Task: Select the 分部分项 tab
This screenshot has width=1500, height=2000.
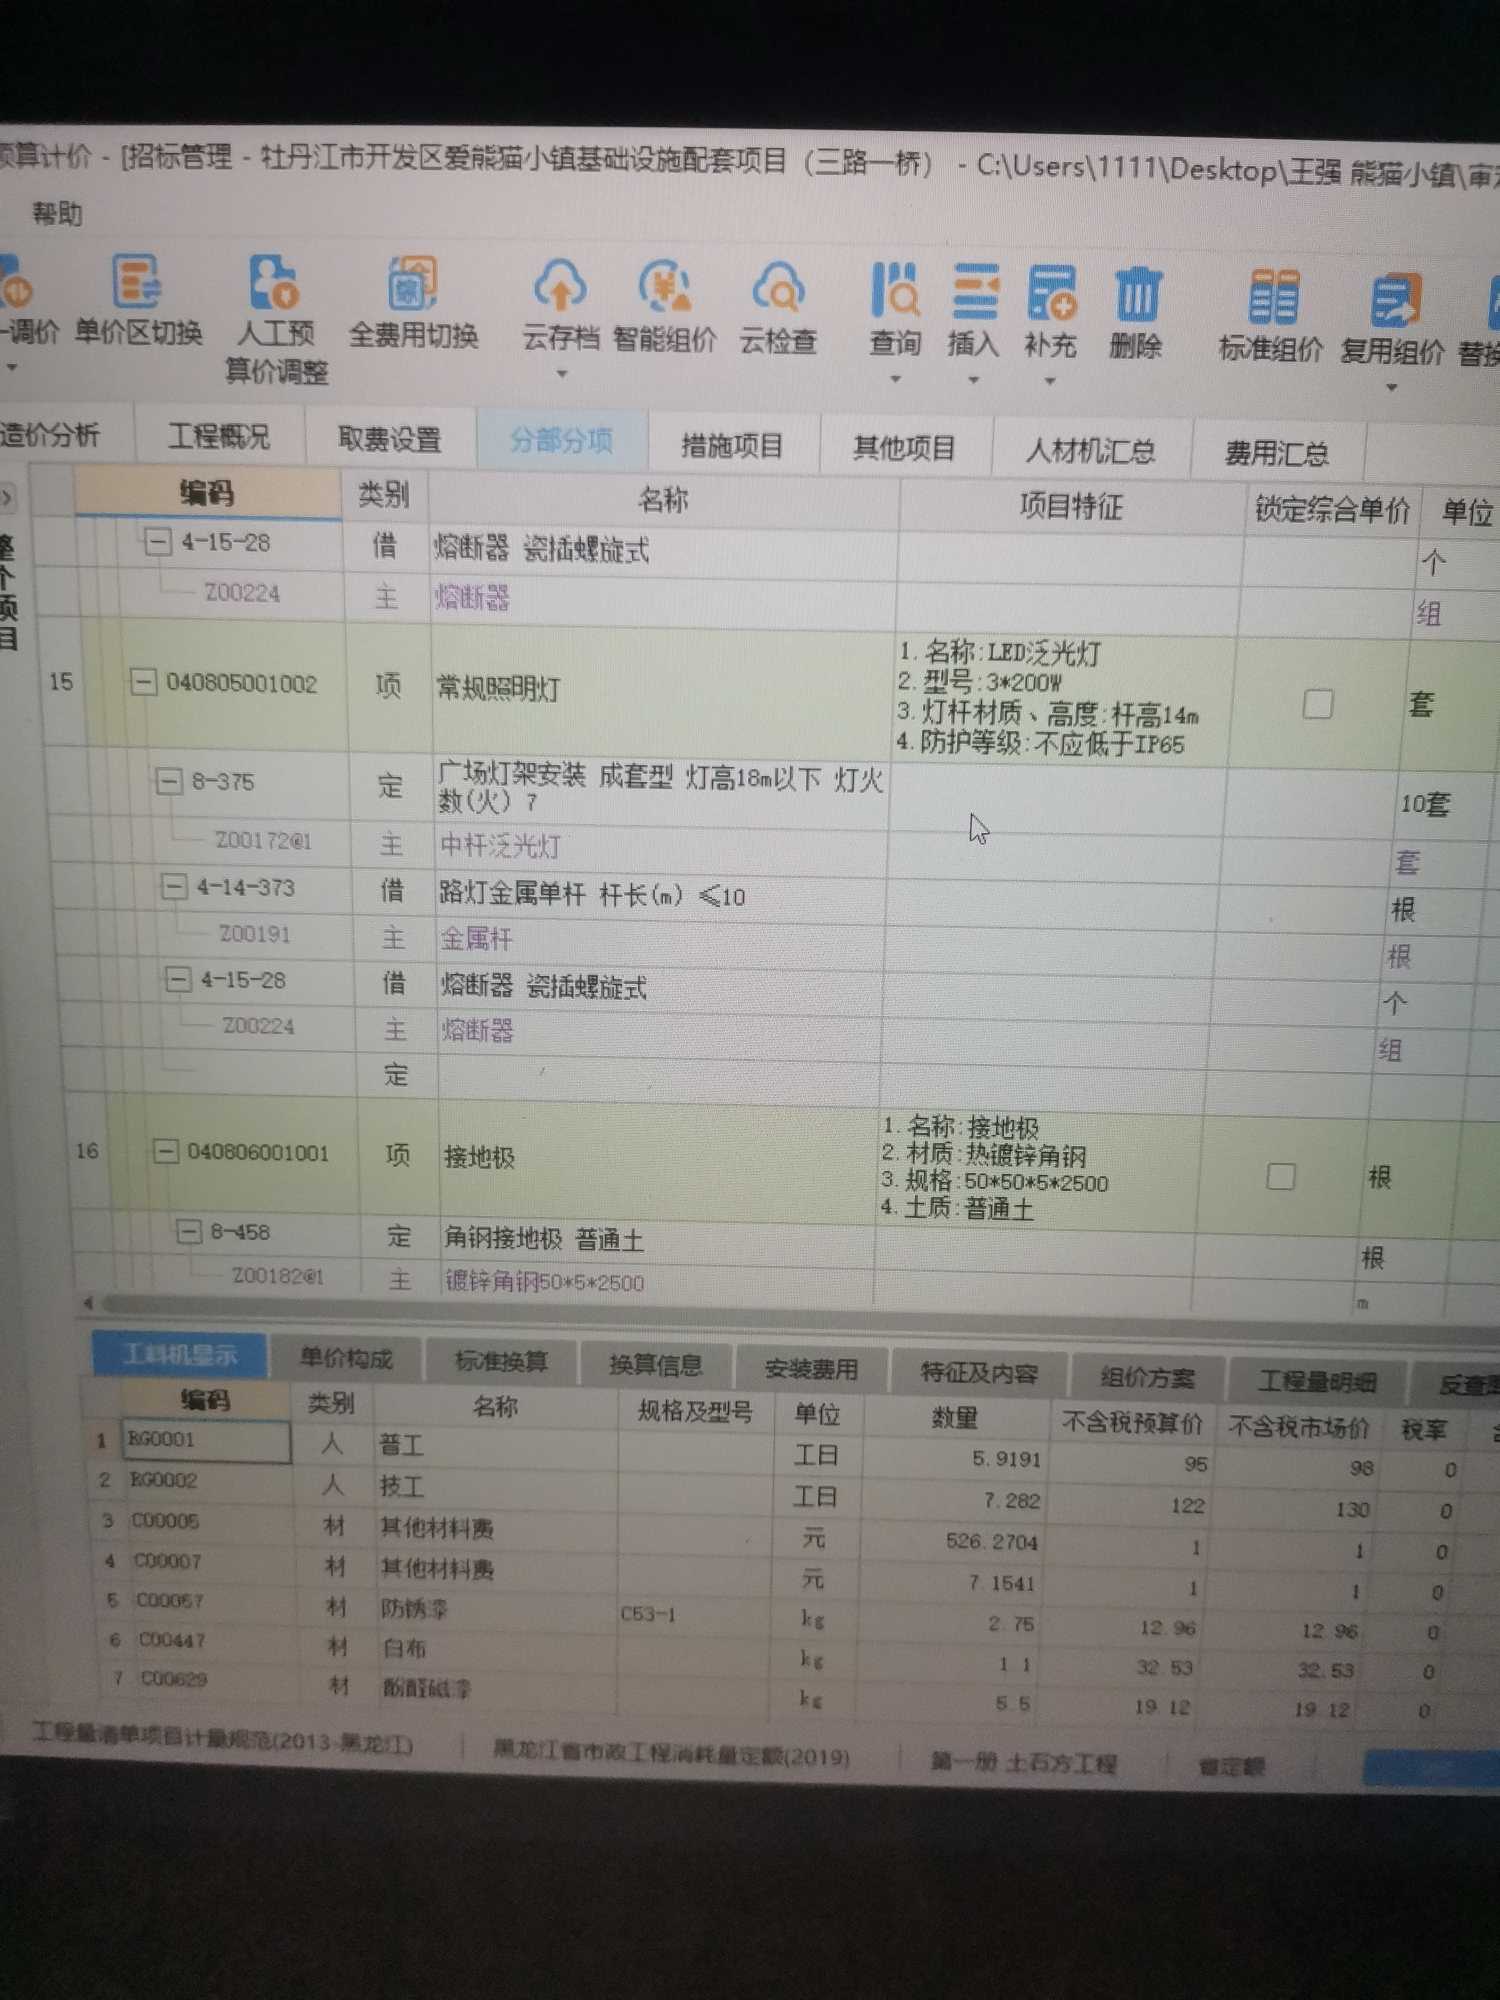Action: [x=561, y=440]
